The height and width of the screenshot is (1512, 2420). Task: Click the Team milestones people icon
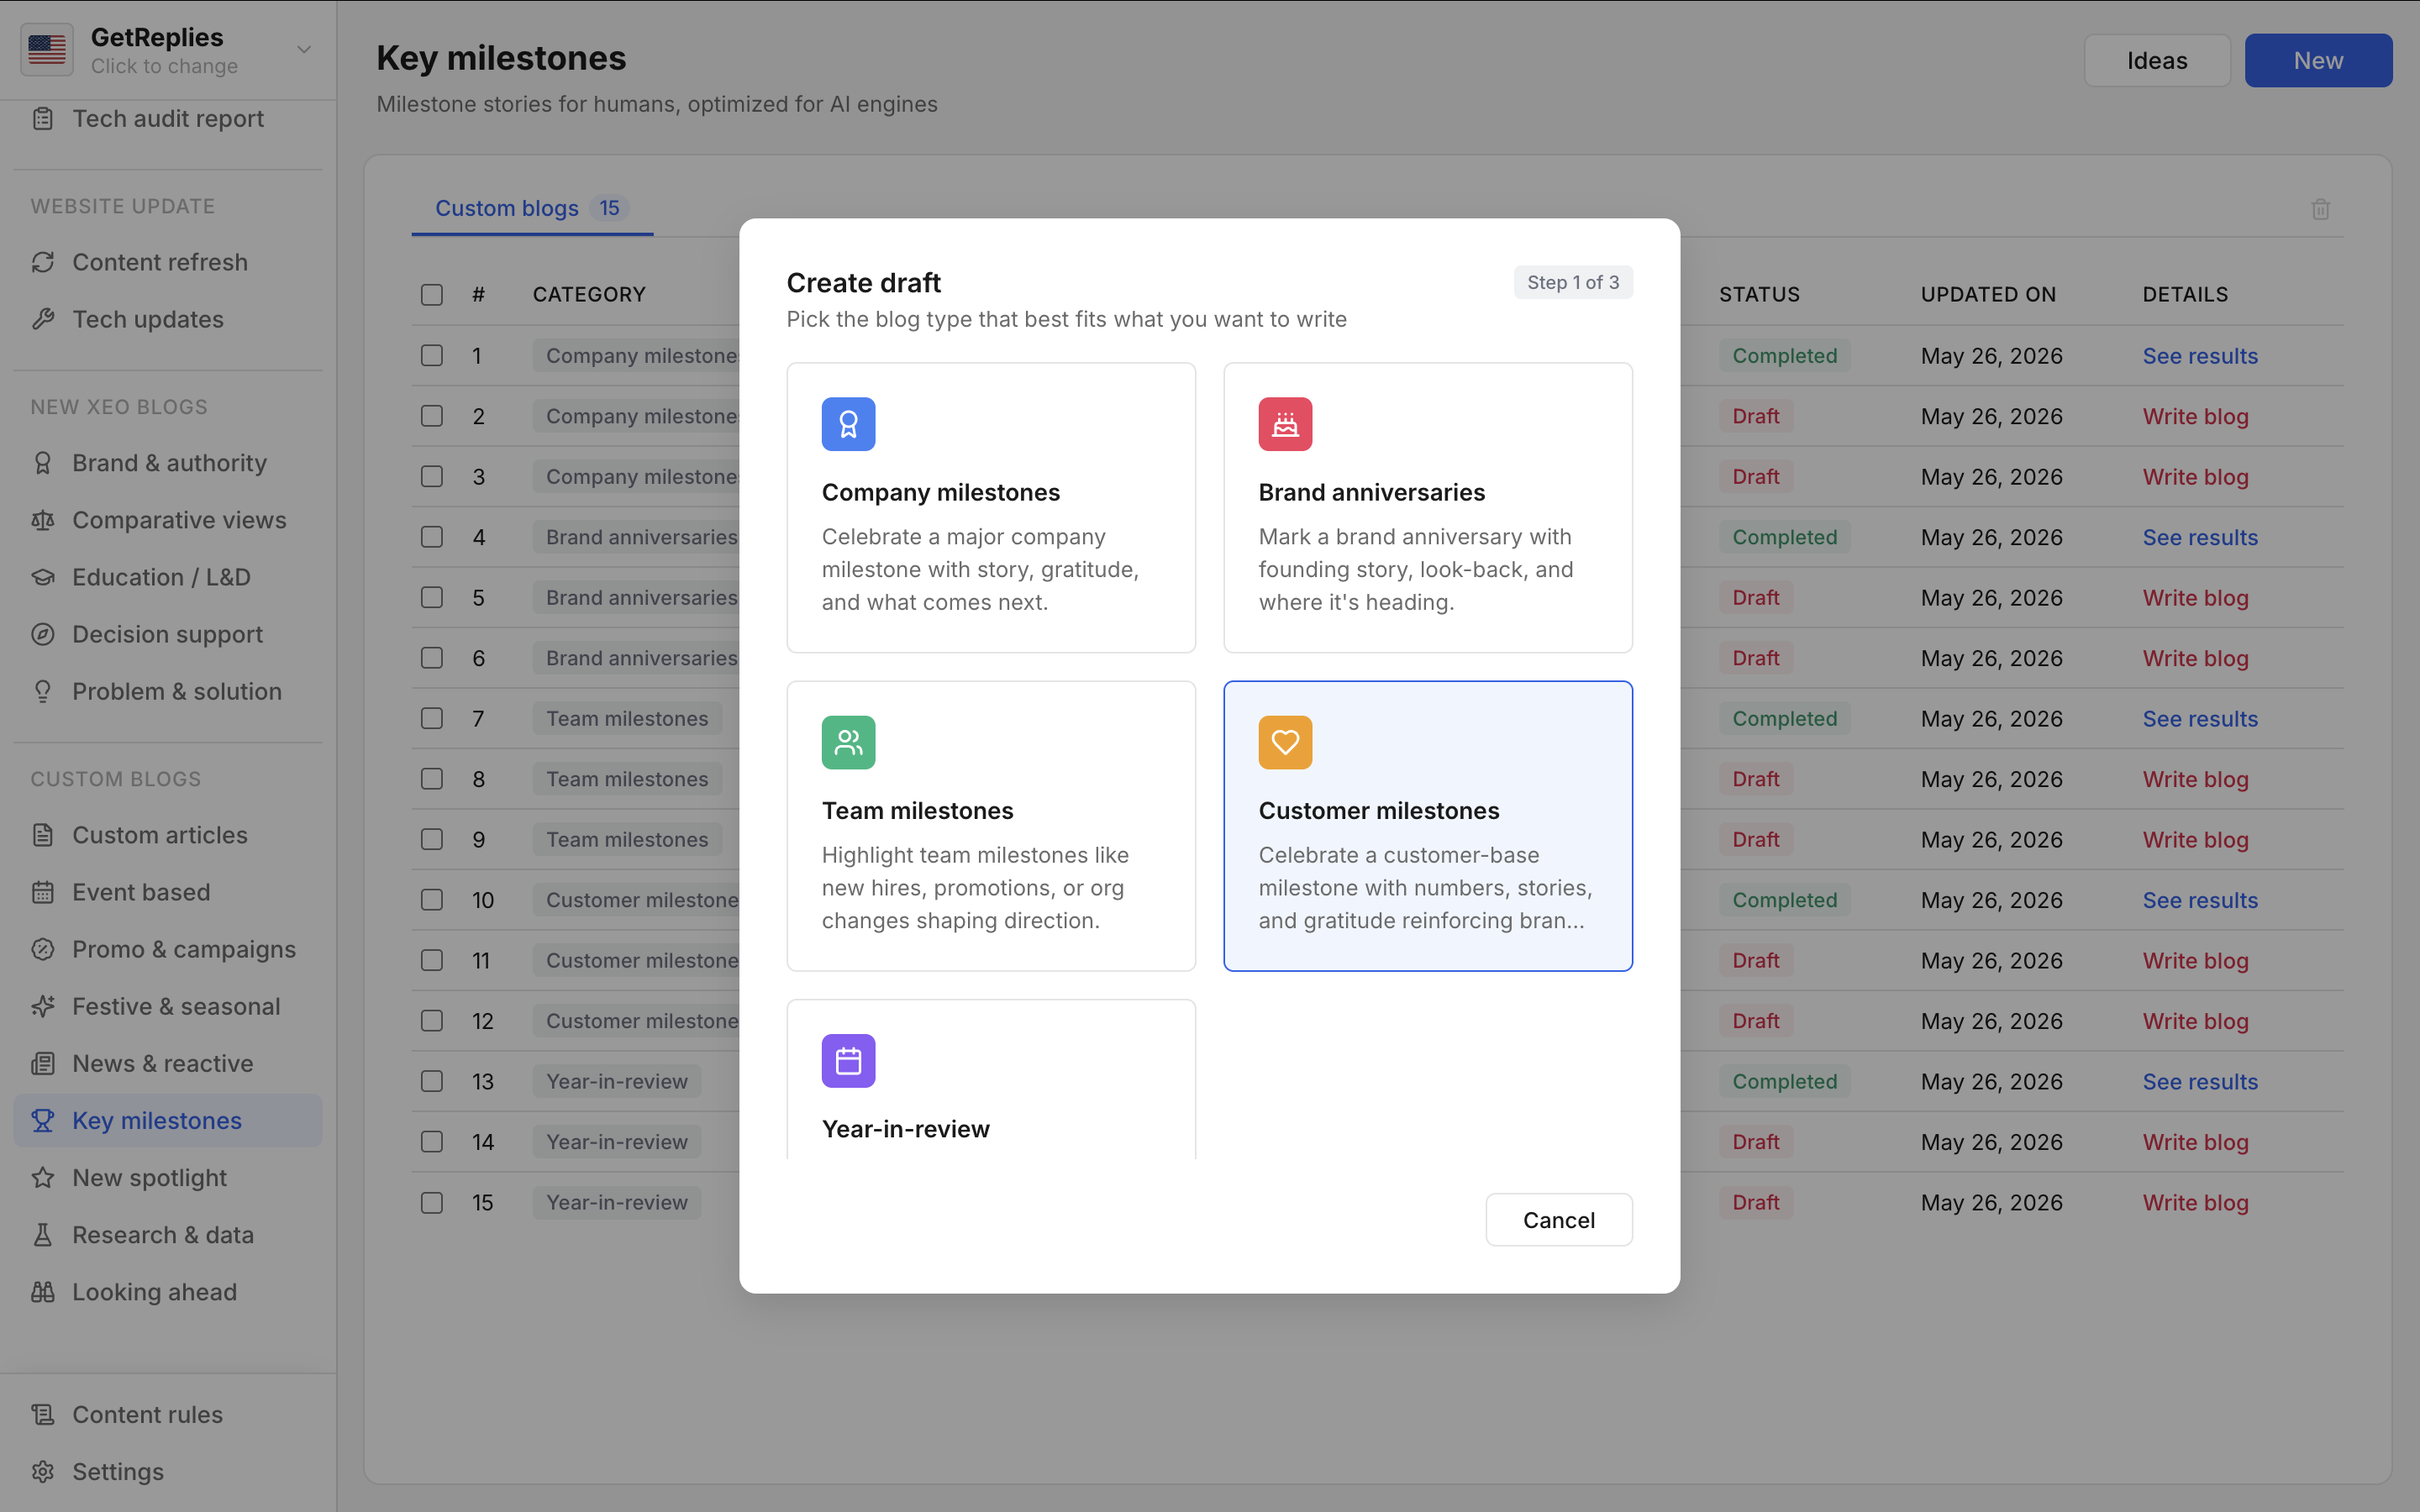click(848, 742)
